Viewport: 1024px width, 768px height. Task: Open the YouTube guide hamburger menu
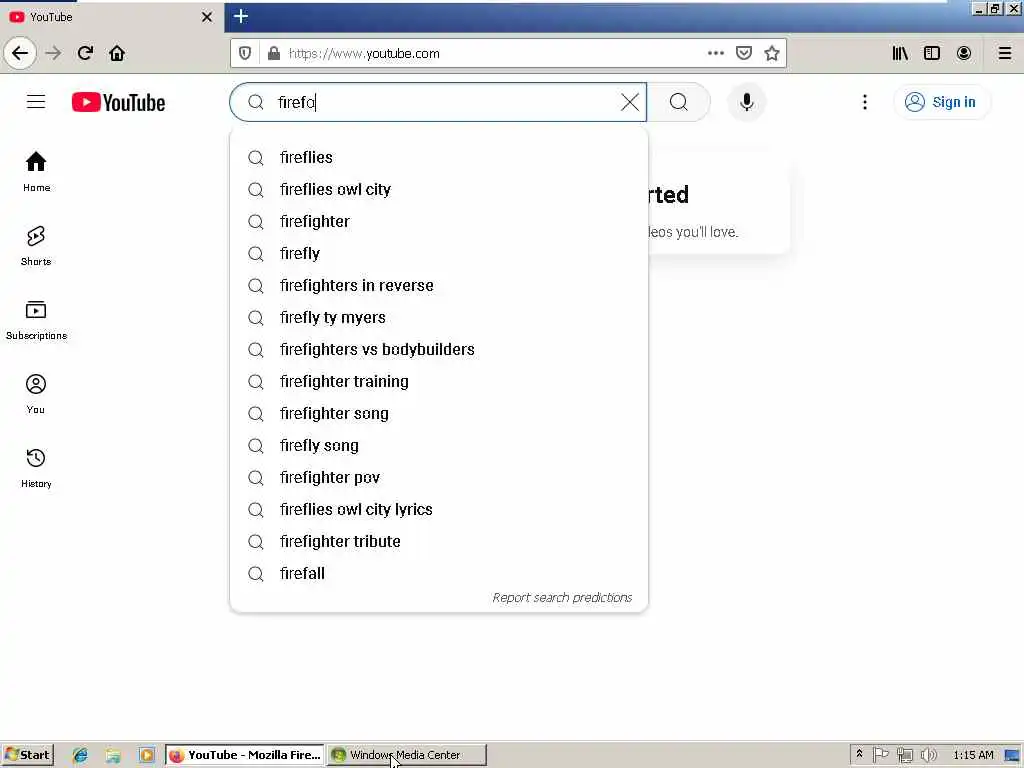(x=36, y=102)
